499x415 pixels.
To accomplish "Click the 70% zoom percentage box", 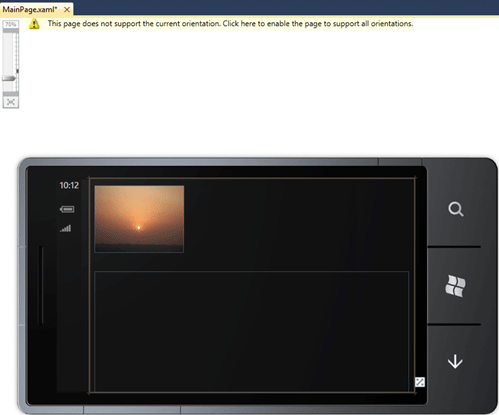I will pos(11,24).
